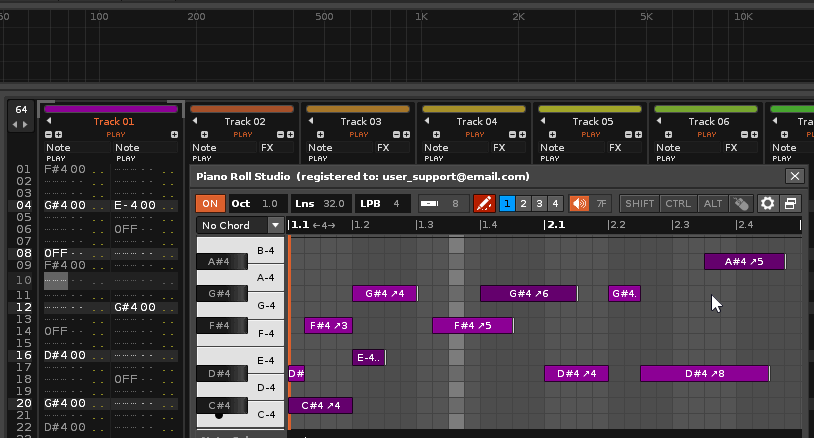The width and height of the screenshot is (814, 438).
Task: Add a note column to Track 02
Action: pyautogui.click(x=204, y=134)
